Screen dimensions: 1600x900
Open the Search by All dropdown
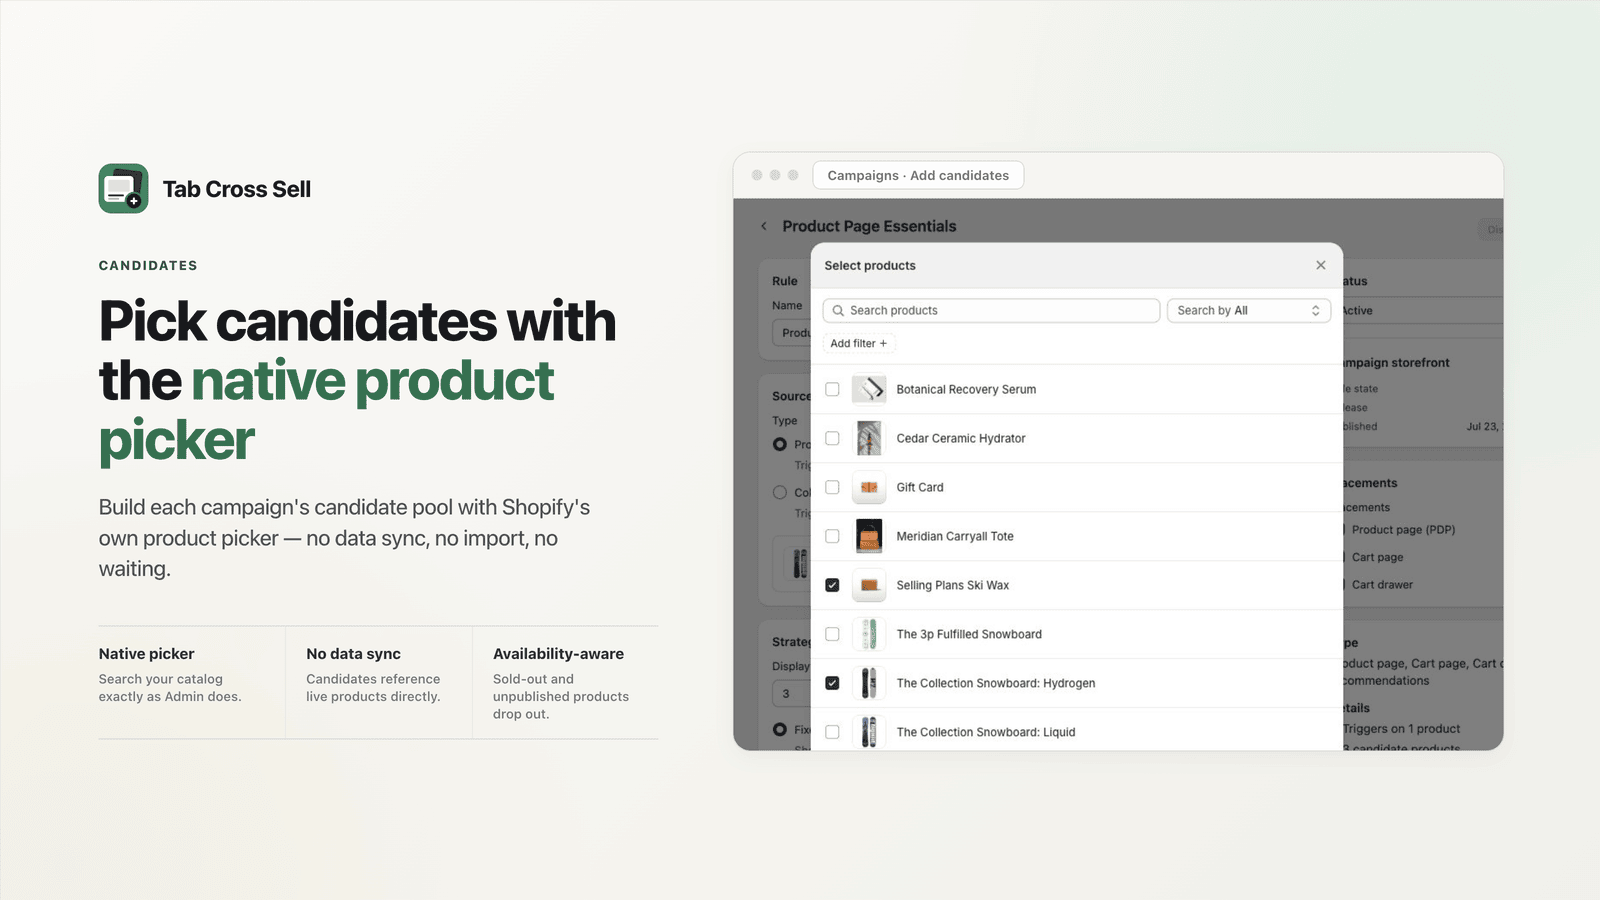tap(1248, 311)
